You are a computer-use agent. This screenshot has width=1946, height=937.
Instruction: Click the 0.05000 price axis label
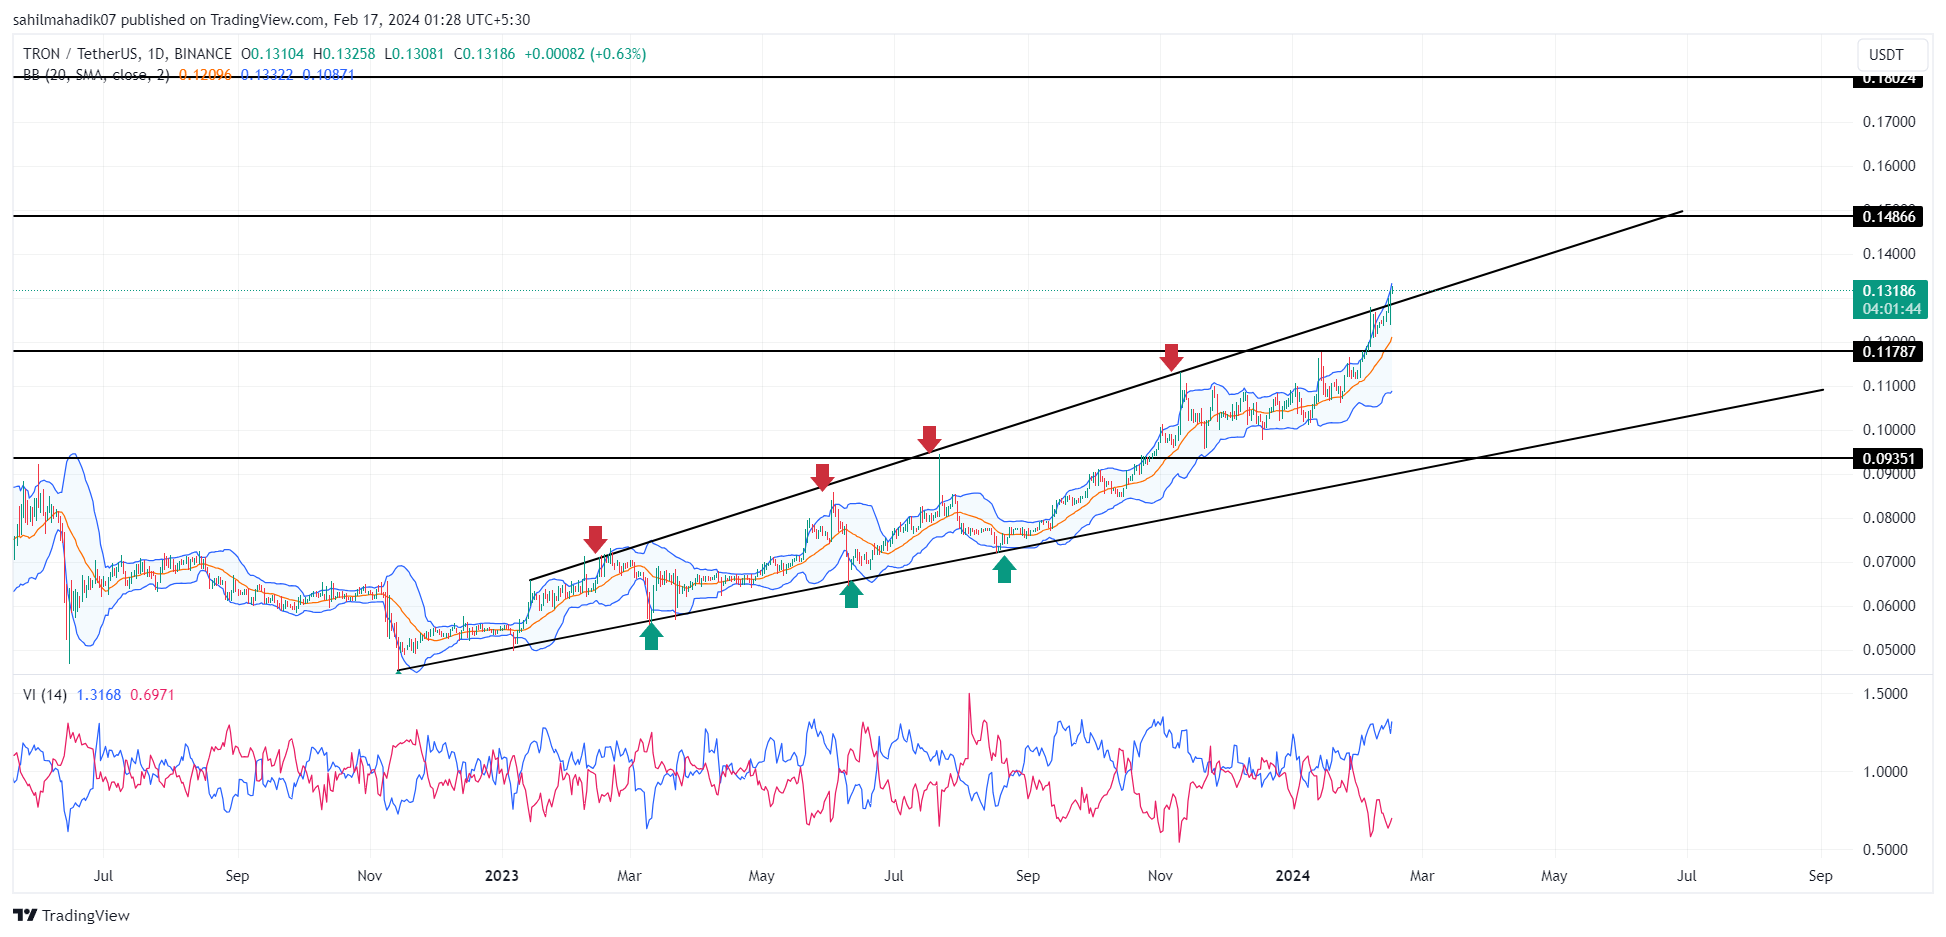pos(1889,650)
